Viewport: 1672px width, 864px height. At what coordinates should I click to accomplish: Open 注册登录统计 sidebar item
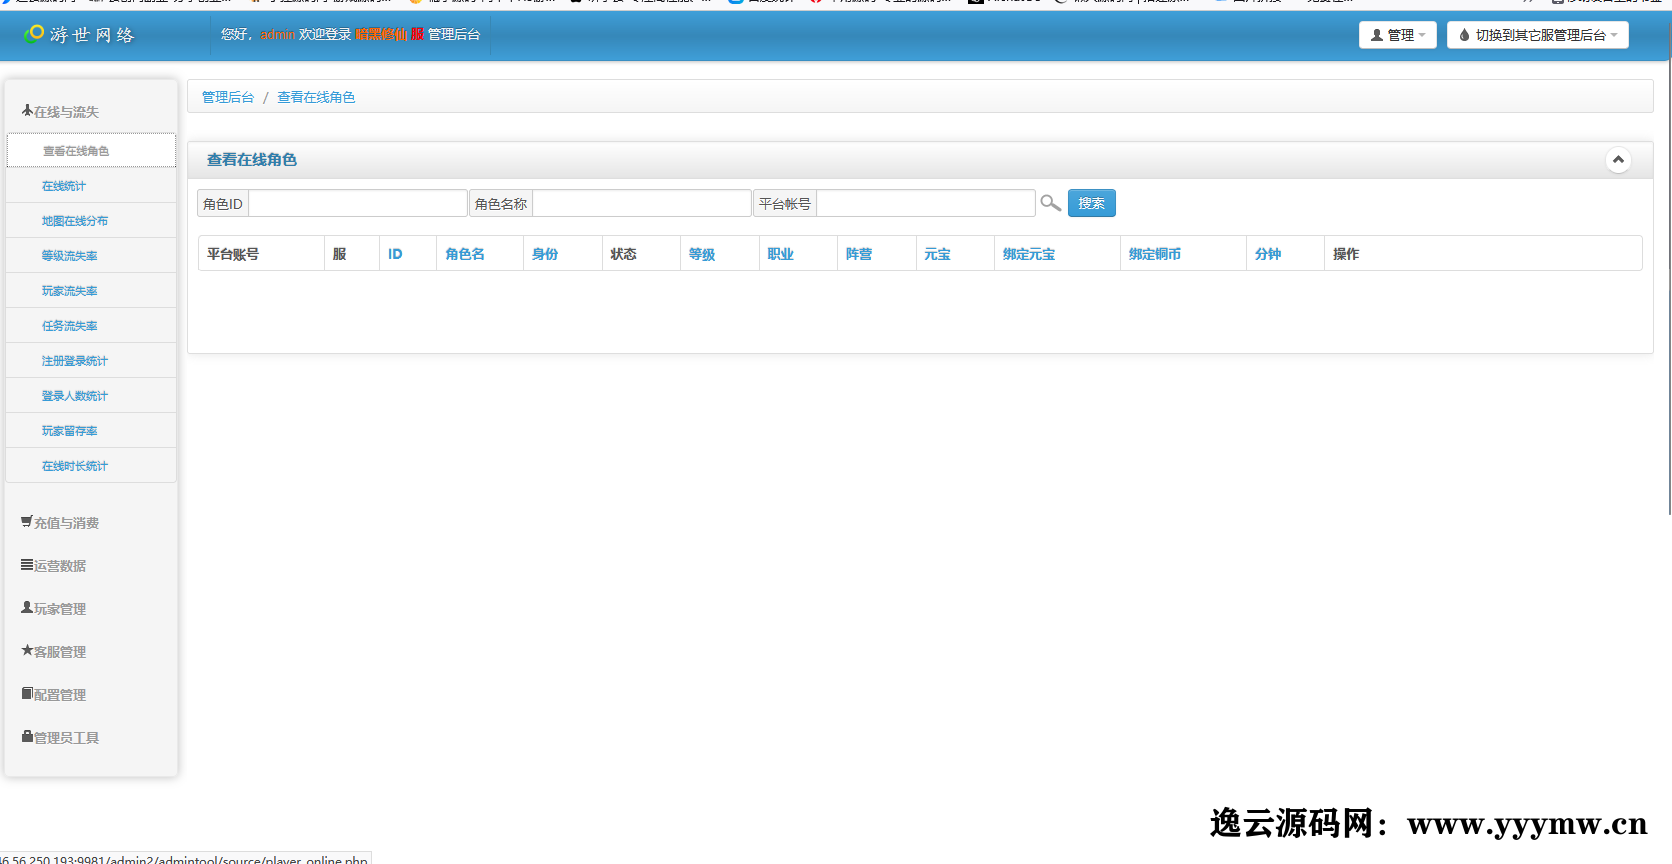coord(91,361)
